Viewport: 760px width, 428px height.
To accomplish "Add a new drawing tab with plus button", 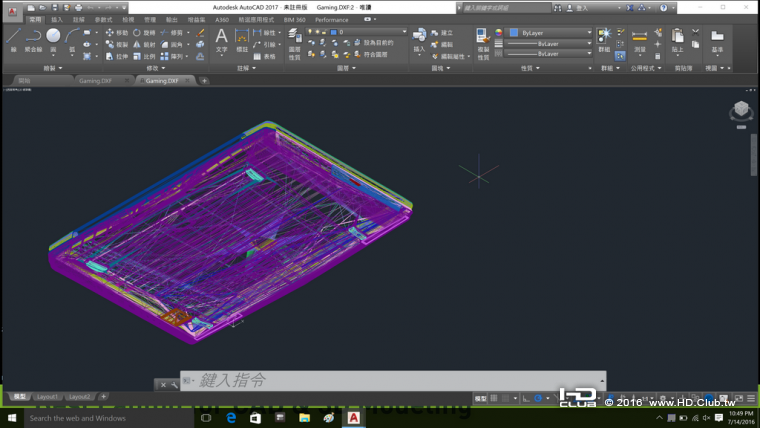I will tap(204, 80).
